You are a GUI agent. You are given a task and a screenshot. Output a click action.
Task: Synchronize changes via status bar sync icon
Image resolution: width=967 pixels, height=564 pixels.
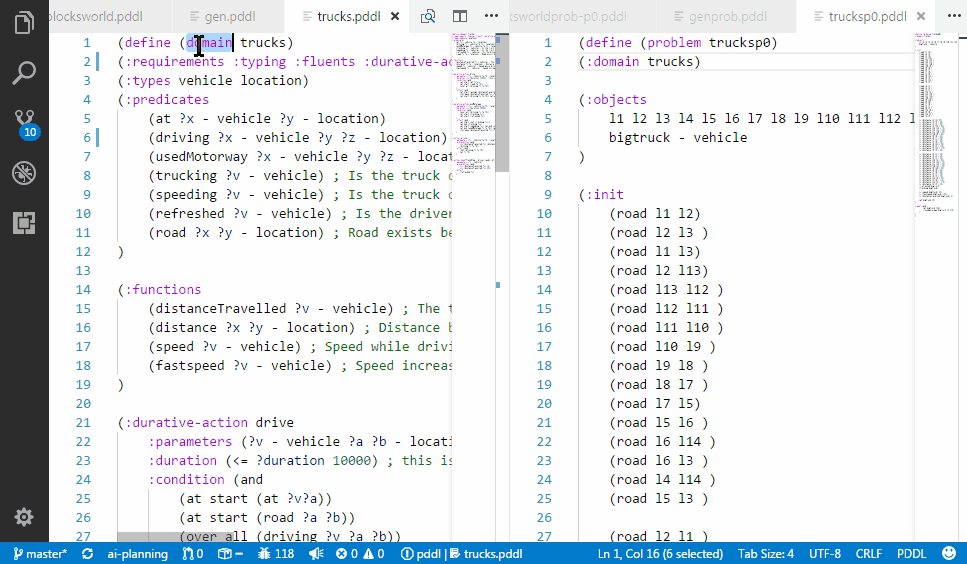tap(88, 554)
